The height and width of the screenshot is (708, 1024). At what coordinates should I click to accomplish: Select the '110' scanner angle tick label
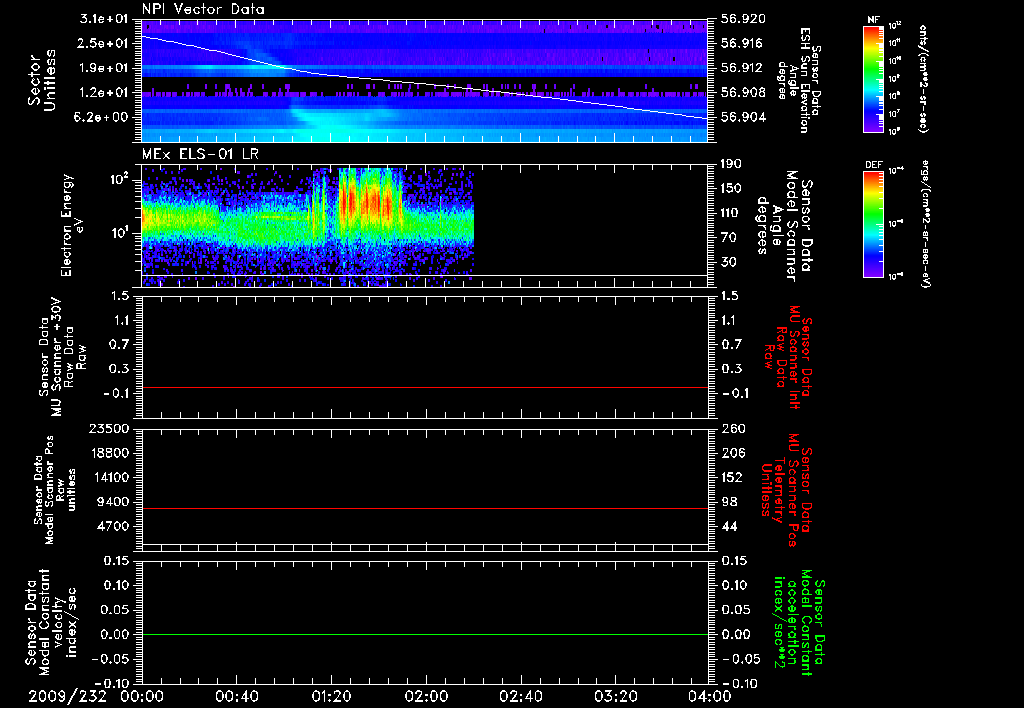pyautogui.click(x=731, y=213)
